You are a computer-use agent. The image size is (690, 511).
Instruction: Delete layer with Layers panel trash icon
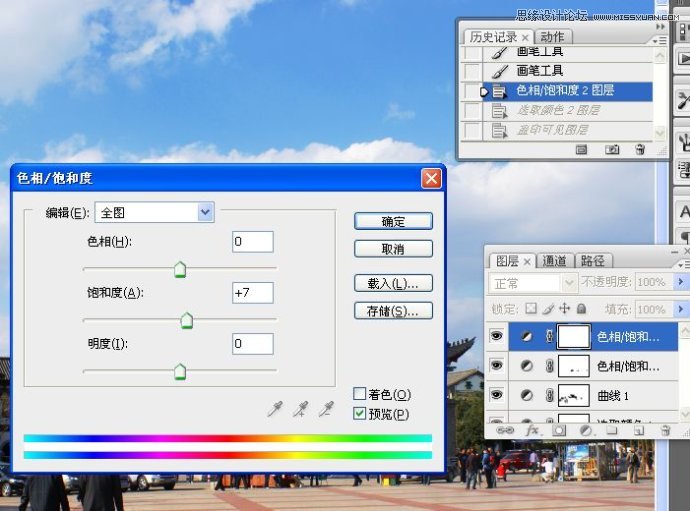[666, 430]
